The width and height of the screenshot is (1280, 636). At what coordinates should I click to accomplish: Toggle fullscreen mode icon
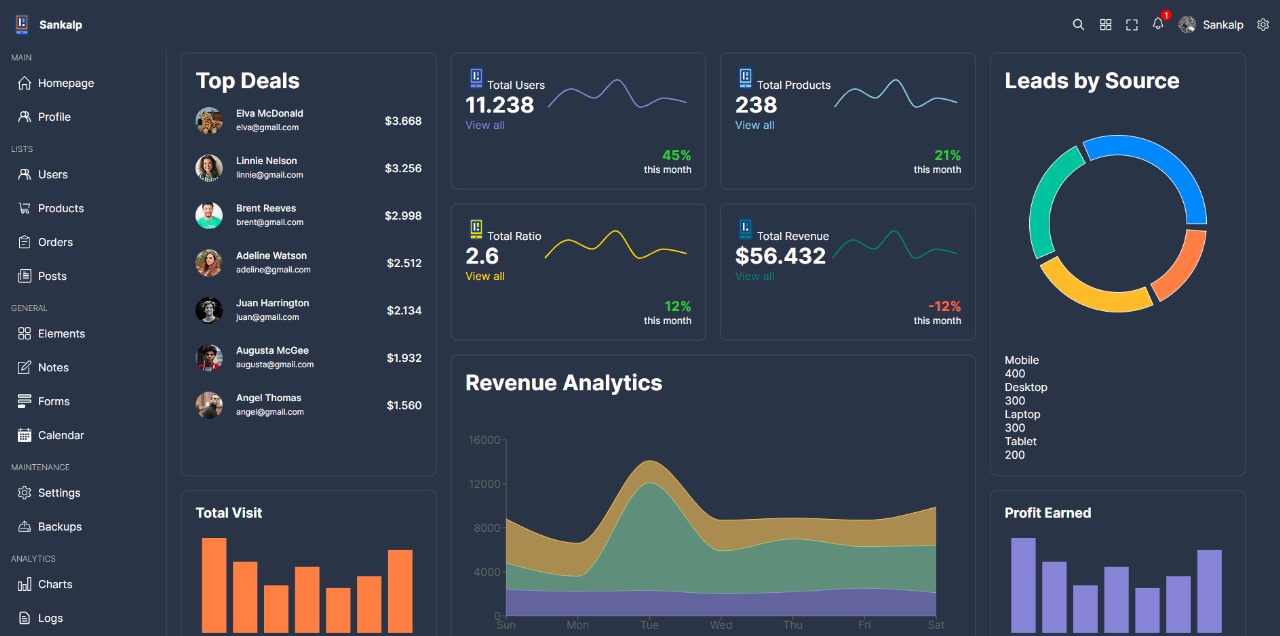click(x=1132, y=25)
